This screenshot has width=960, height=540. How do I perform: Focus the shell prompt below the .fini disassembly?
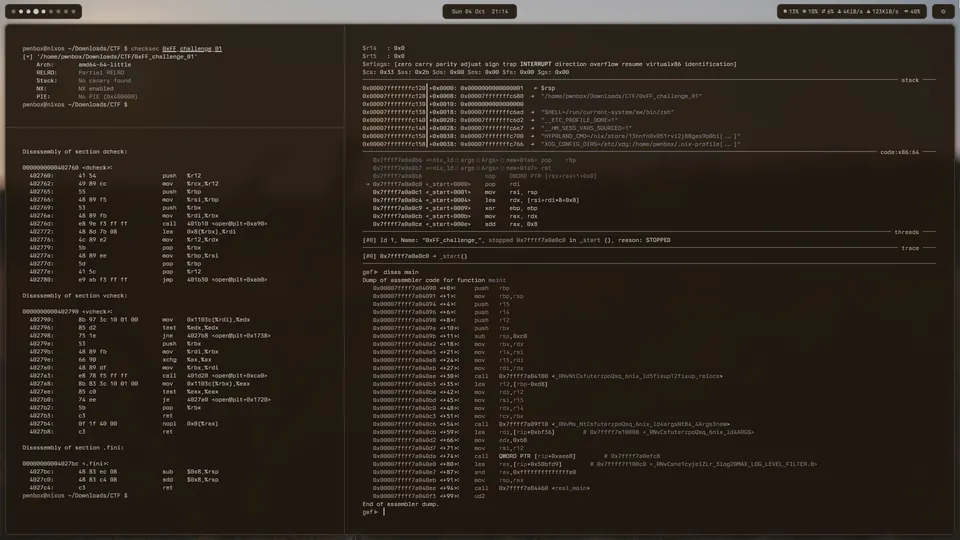75,495
